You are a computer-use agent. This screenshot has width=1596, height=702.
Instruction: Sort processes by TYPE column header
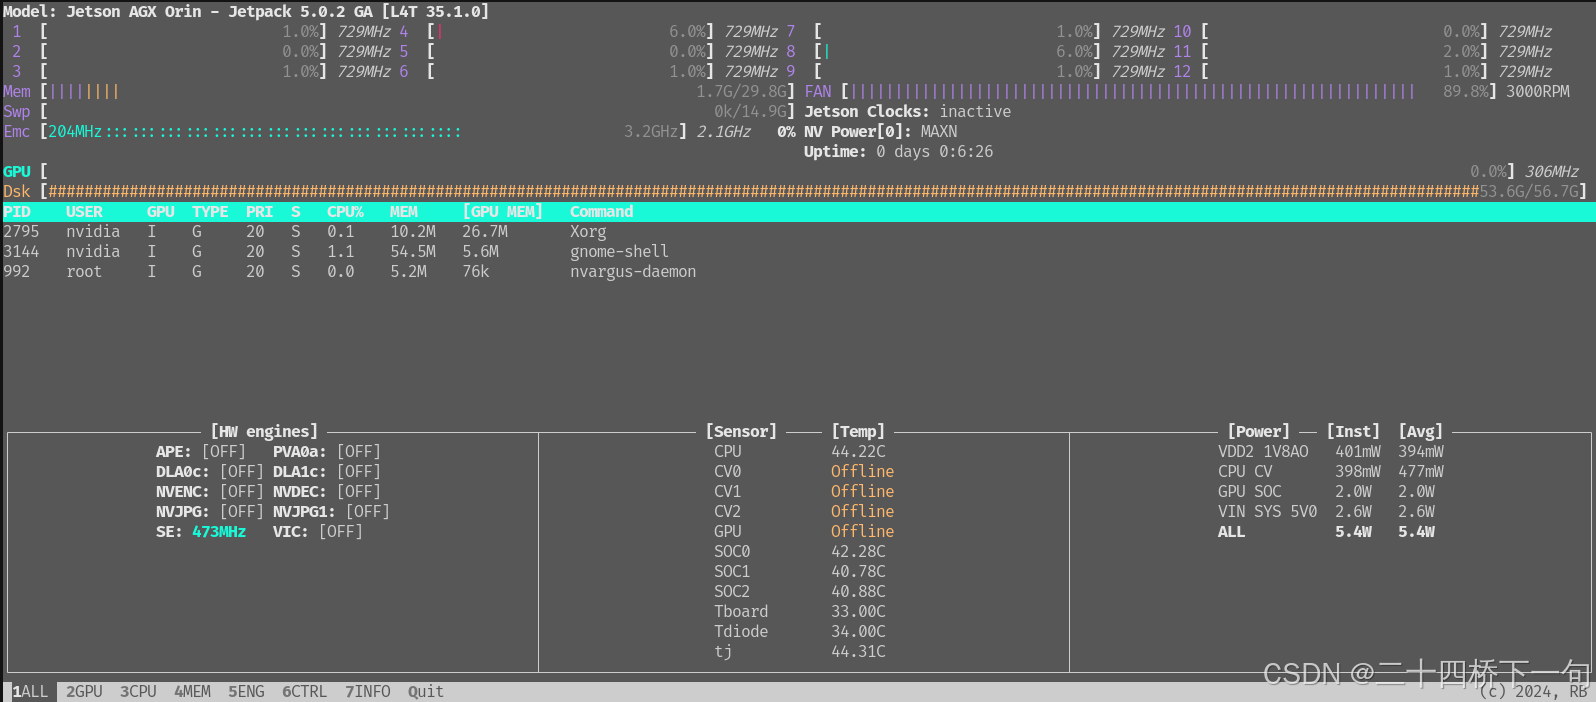coord(210,212)
